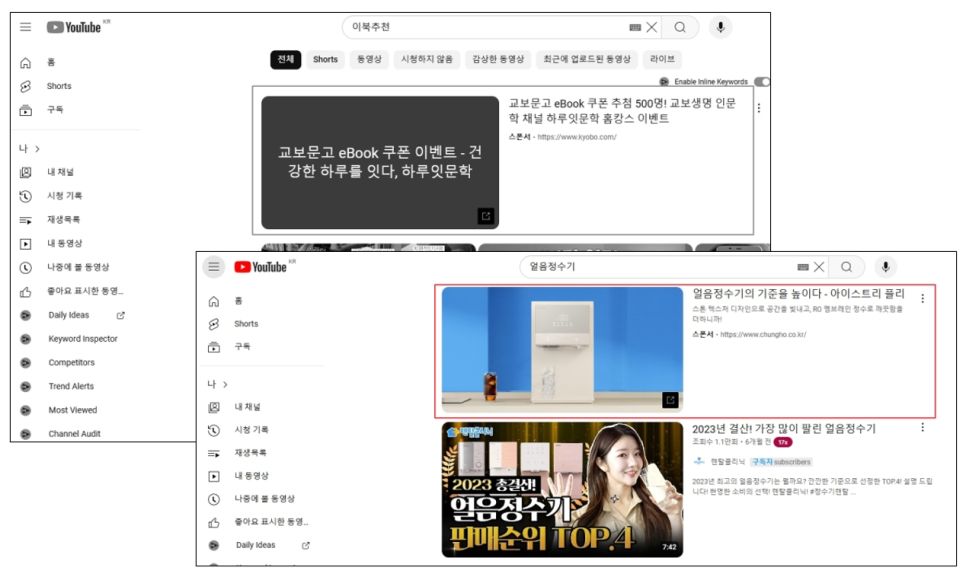Open water purifier ad thumbnail
Image resolution: width=966 pixels, height=577 pixels.
[x=562, y=350]
